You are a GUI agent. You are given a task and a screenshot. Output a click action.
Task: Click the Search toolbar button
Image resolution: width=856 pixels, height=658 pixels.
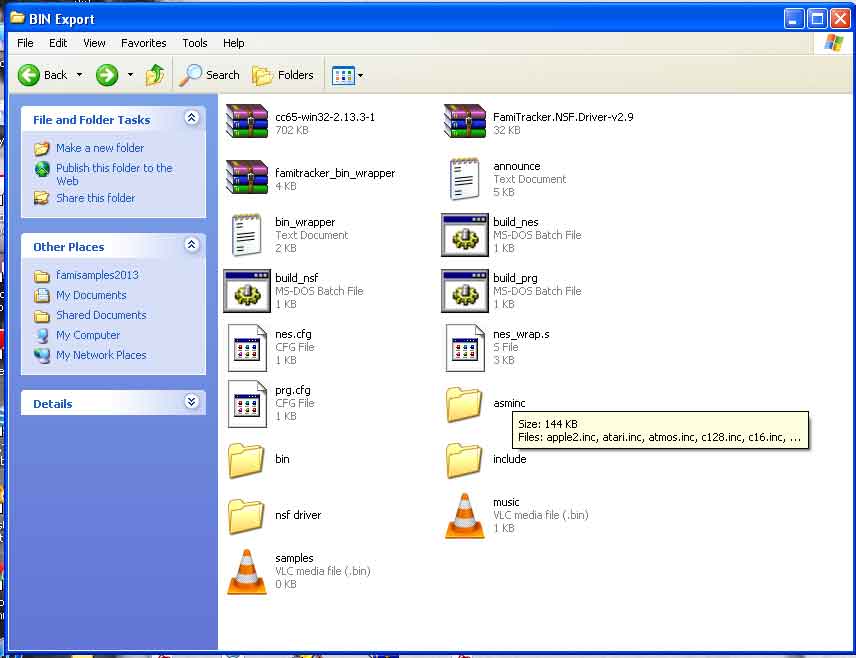click(210, 75)
